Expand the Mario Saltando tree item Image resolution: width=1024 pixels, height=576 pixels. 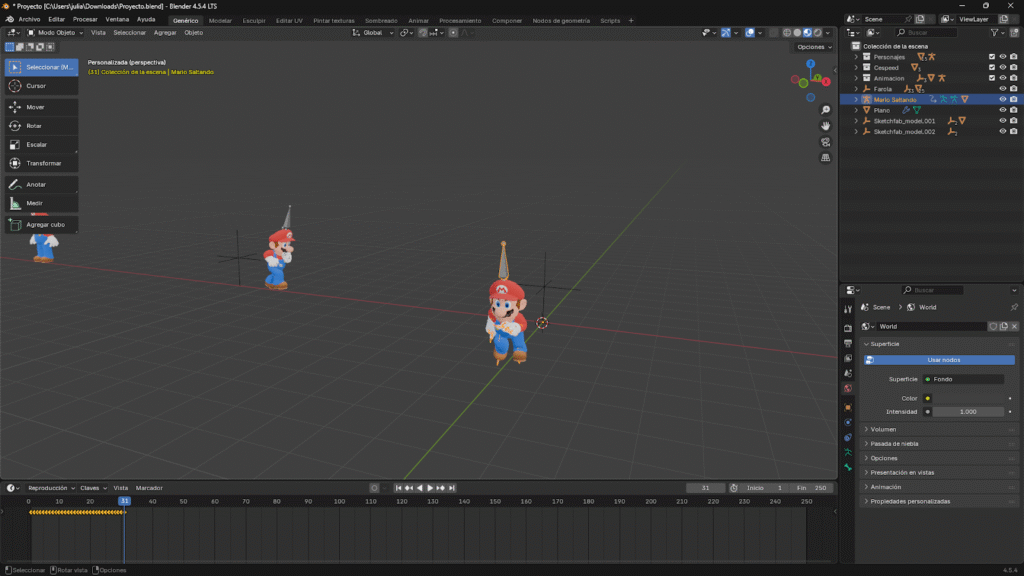point(856,100)
